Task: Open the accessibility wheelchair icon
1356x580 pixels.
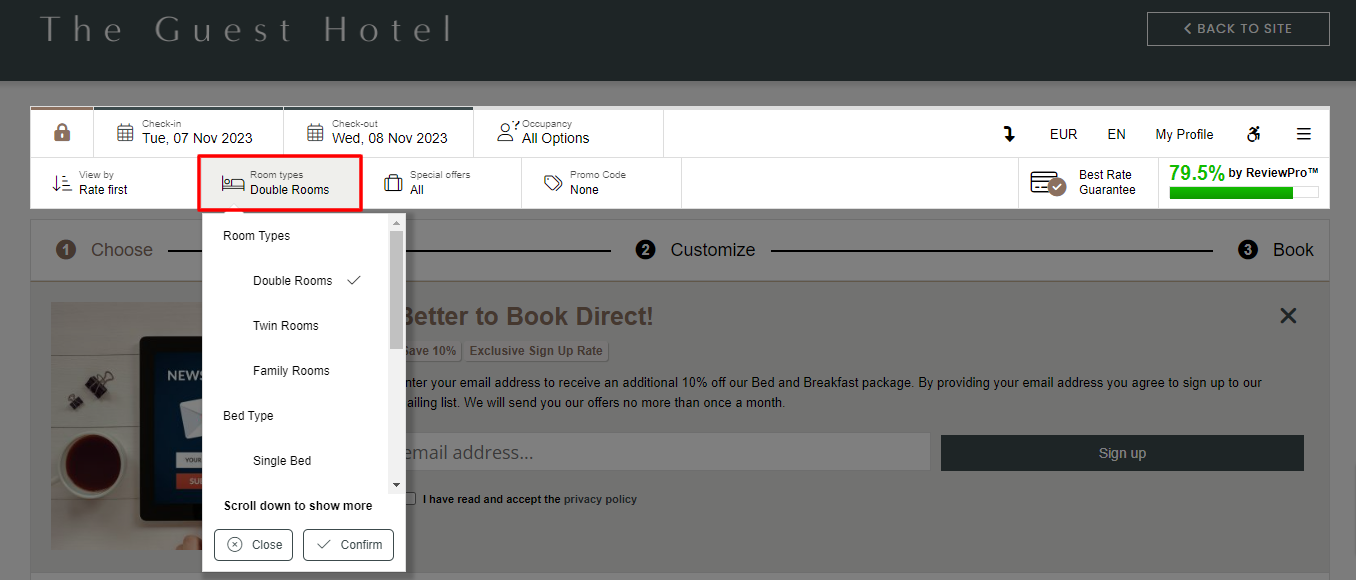Action: pyautogui.click(x=1254, y=134)
